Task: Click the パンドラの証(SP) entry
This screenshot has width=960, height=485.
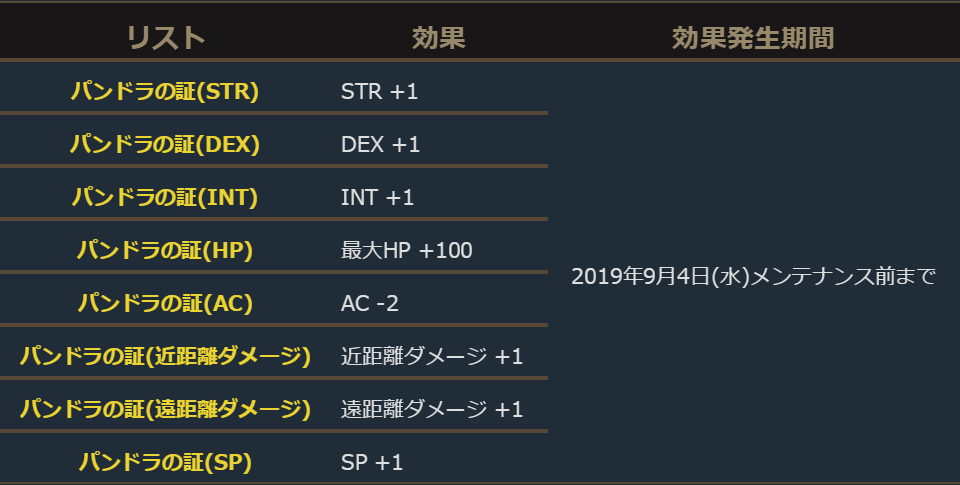Action: point(165,462)
